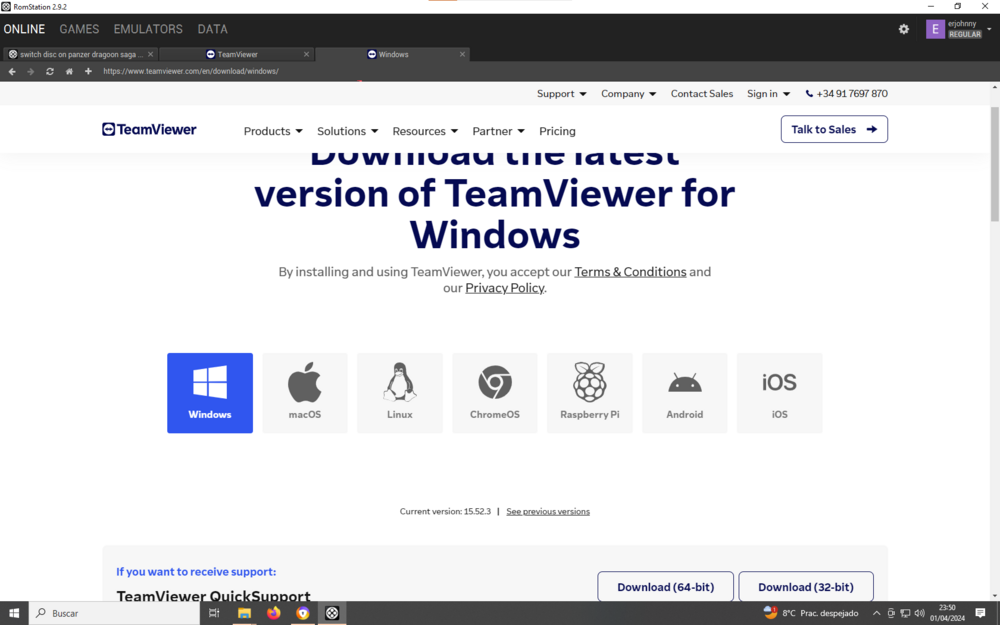This screenshot has height=625, width=1000.
Task: Click the Windows taskbar Buscar search box
Action: tap(115, 613)
